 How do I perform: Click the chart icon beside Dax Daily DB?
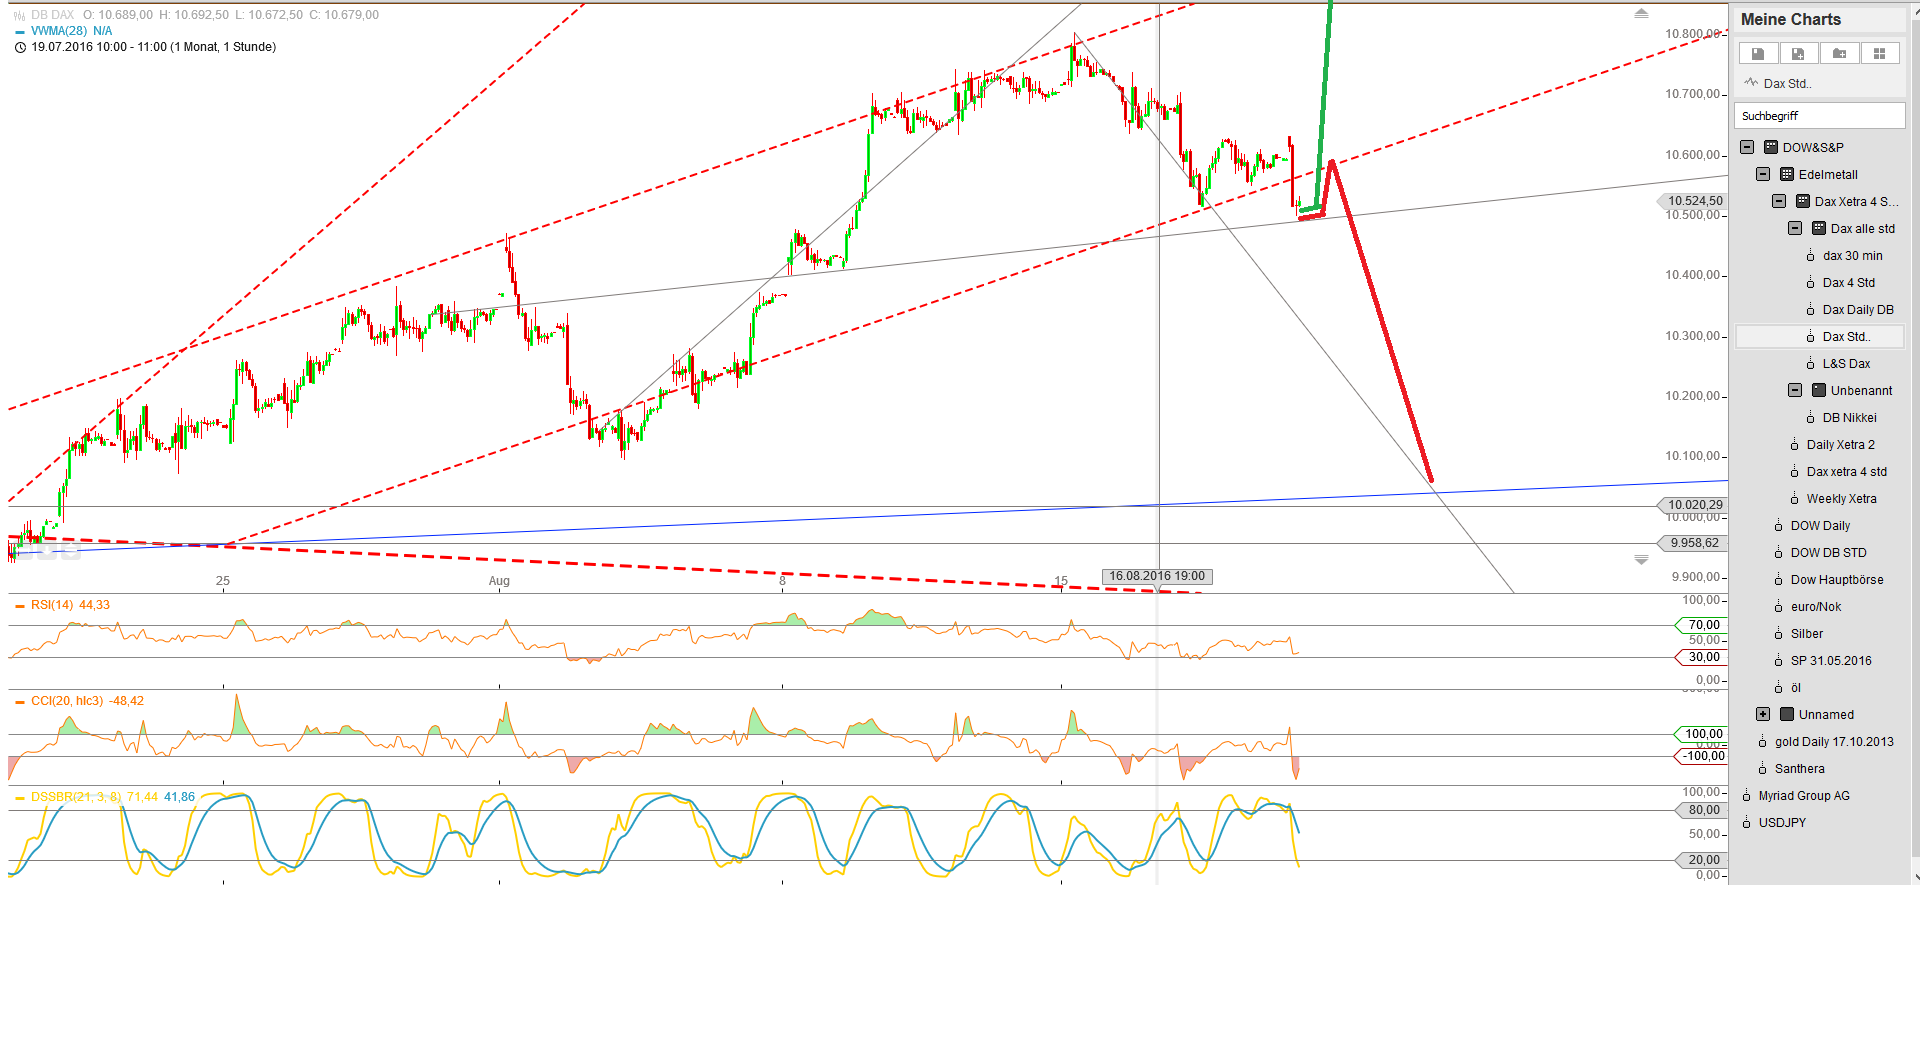pos(1810,310)
